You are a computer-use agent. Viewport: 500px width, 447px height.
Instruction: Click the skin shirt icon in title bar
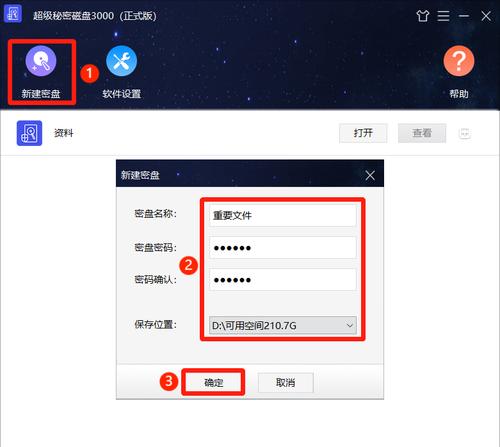point(423,16)
